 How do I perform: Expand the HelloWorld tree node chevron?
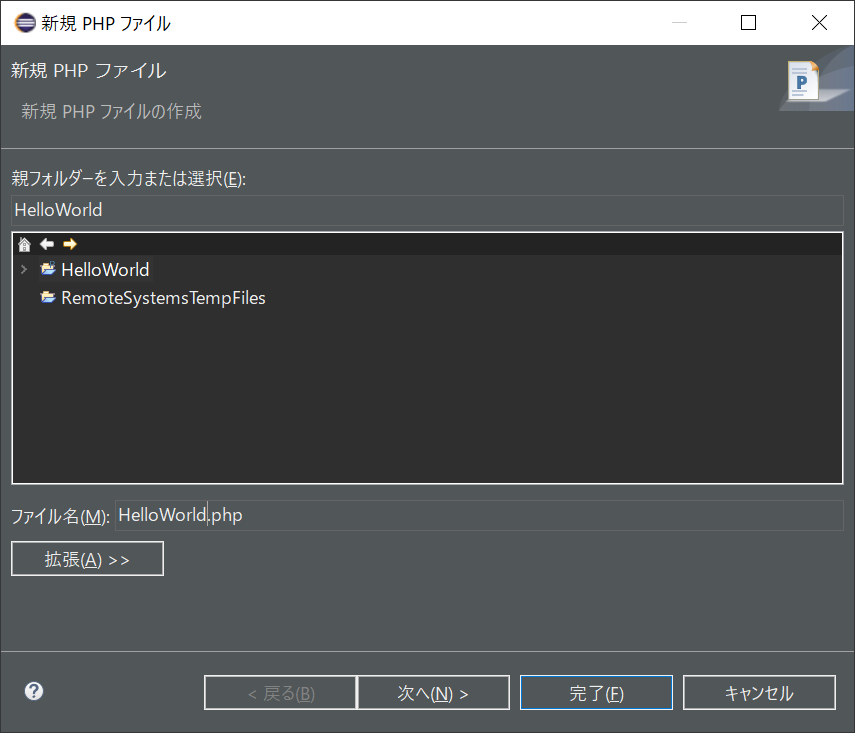point(23,269)
